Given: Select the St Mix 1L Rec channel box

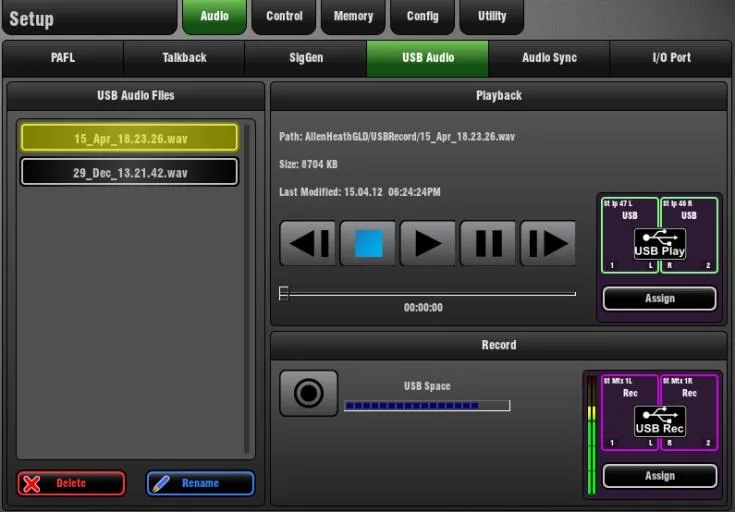Looking at the screenshot, I should [x=630, y=412].
